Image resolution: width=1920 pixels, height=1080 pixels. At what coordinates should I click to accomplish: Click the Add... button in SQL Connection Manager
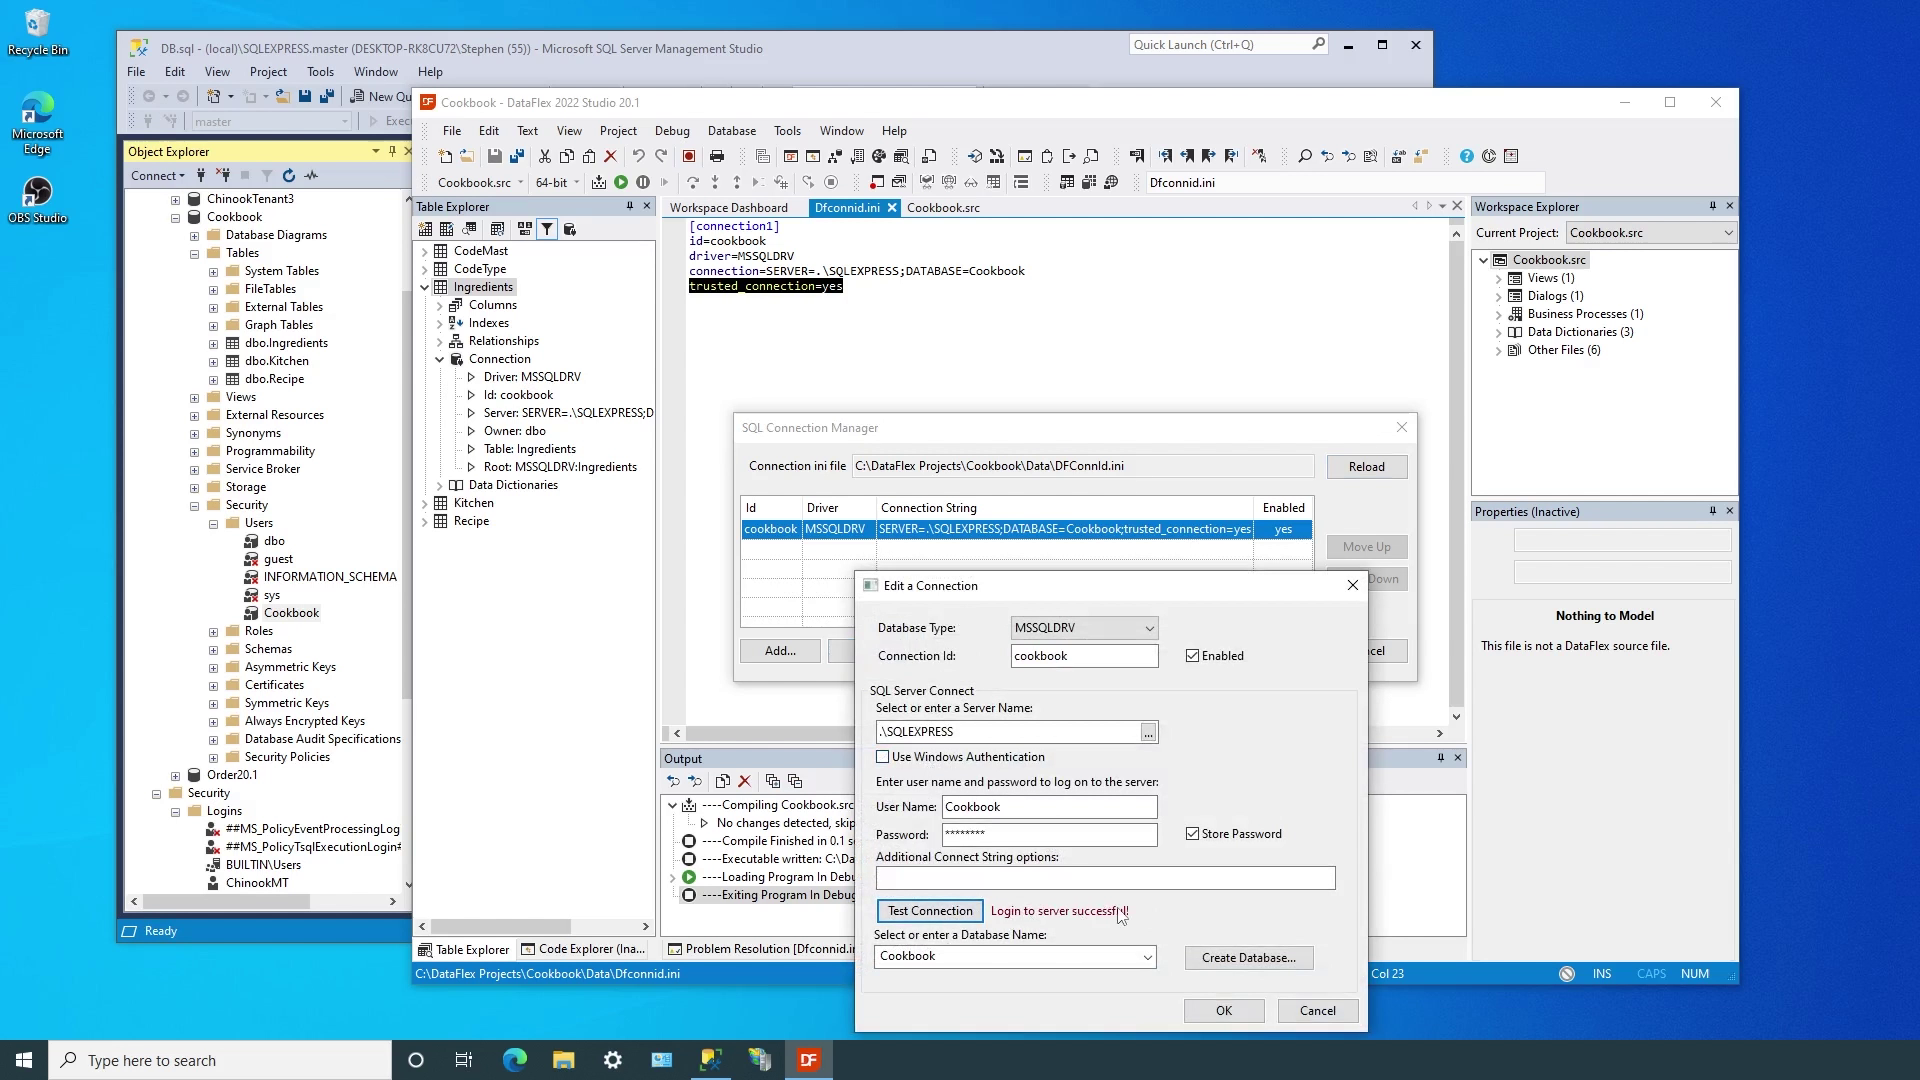[780, 651]
